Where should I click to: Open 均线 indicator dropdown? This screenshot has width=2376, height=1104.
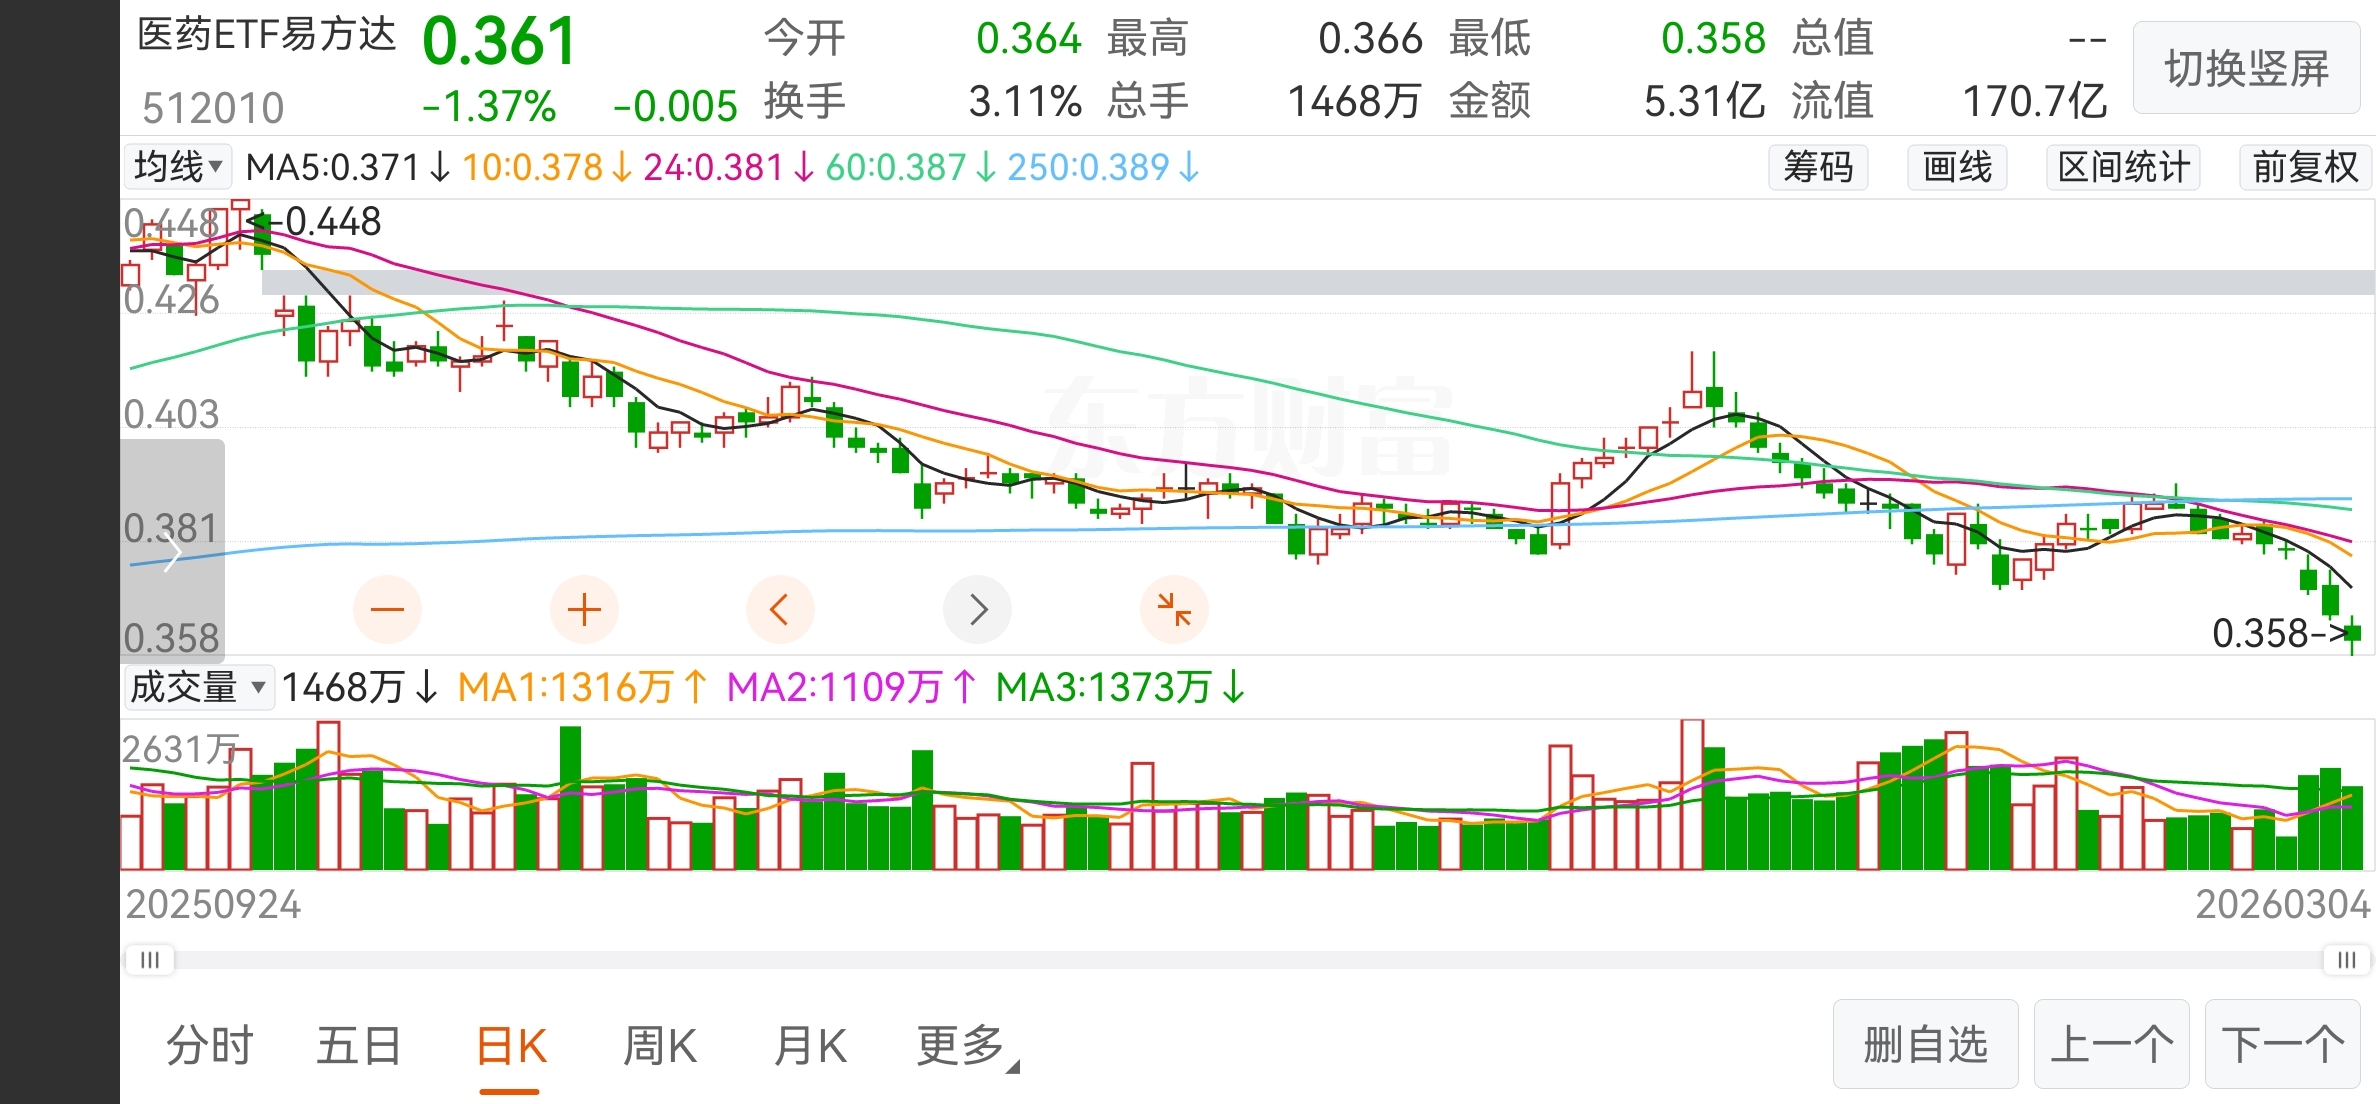coord(177,167)
